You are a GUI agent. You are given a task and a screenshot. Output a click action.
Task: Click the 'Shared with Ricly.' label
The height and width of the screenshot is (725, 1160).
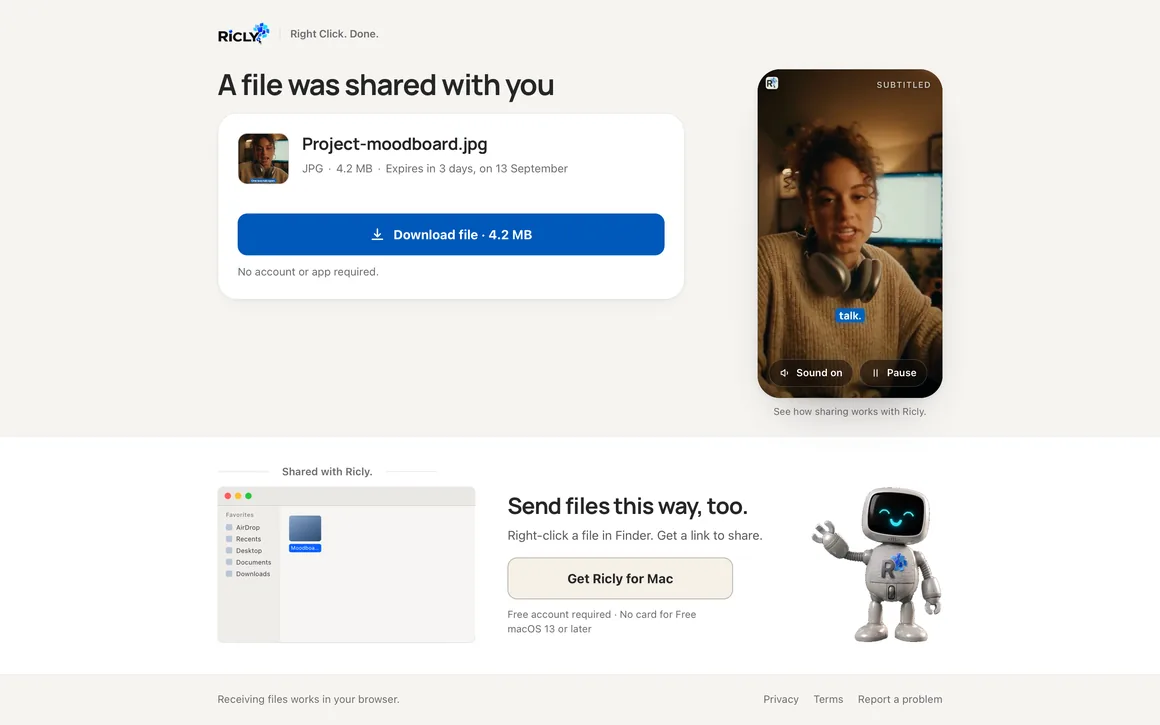(x=327, y=471)
